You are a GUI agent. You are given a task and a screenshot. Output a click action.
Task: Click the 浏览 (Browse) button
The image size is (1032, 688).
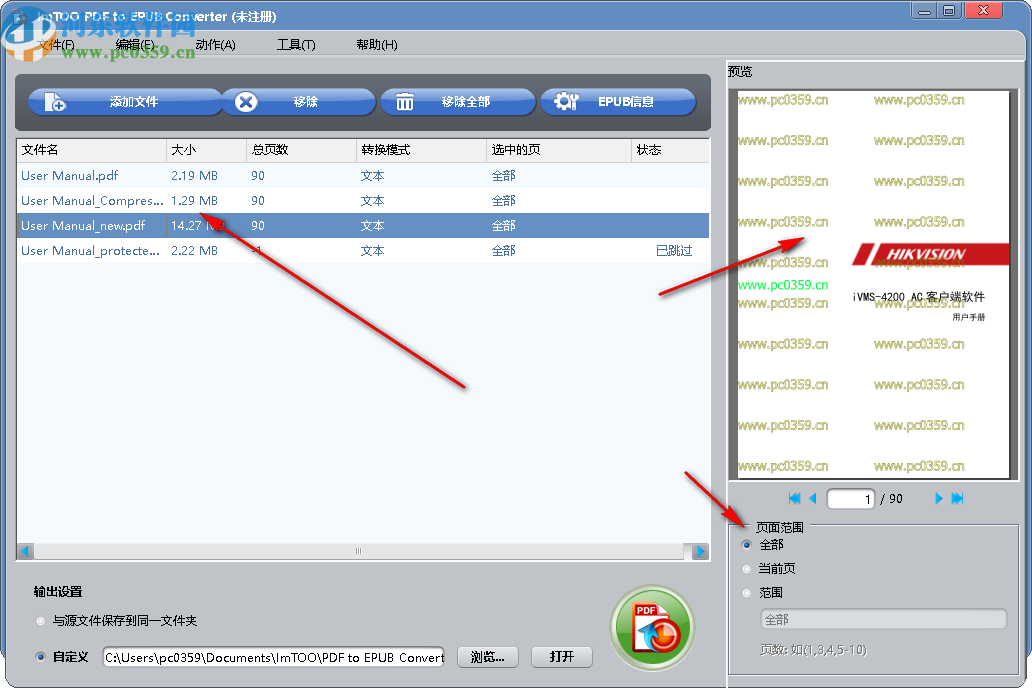point(487,657)
